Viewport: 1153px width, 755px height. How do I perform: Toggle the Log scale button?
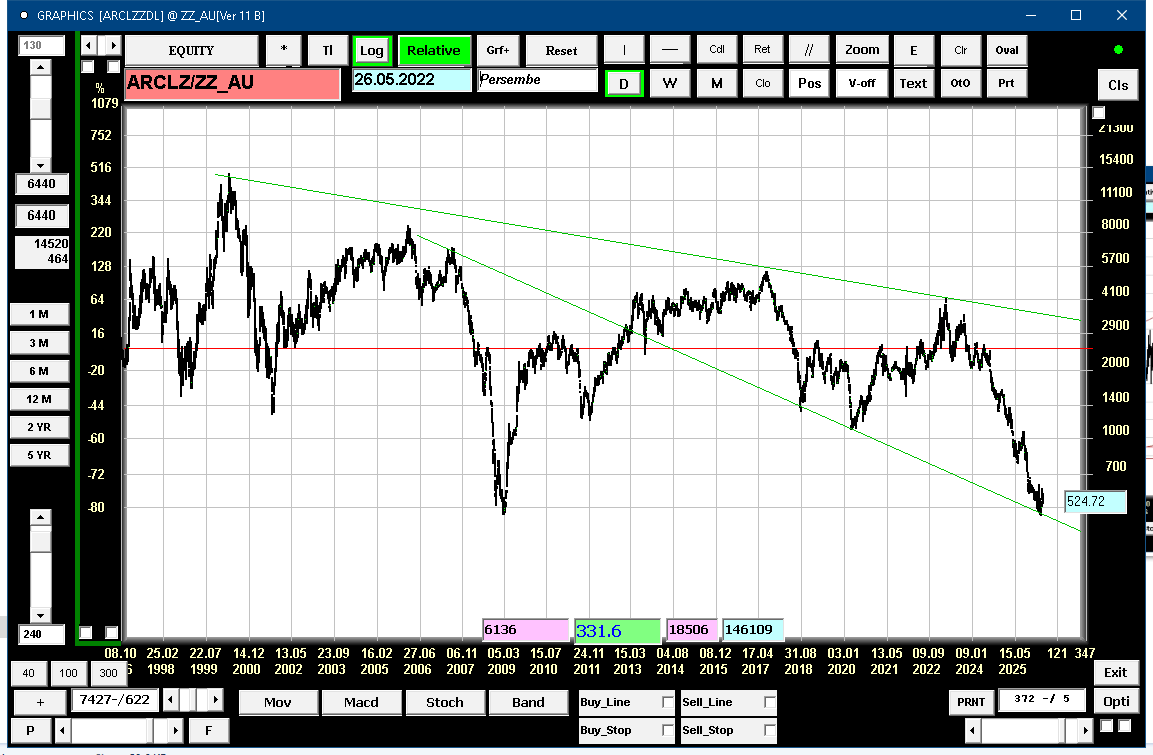371,51
